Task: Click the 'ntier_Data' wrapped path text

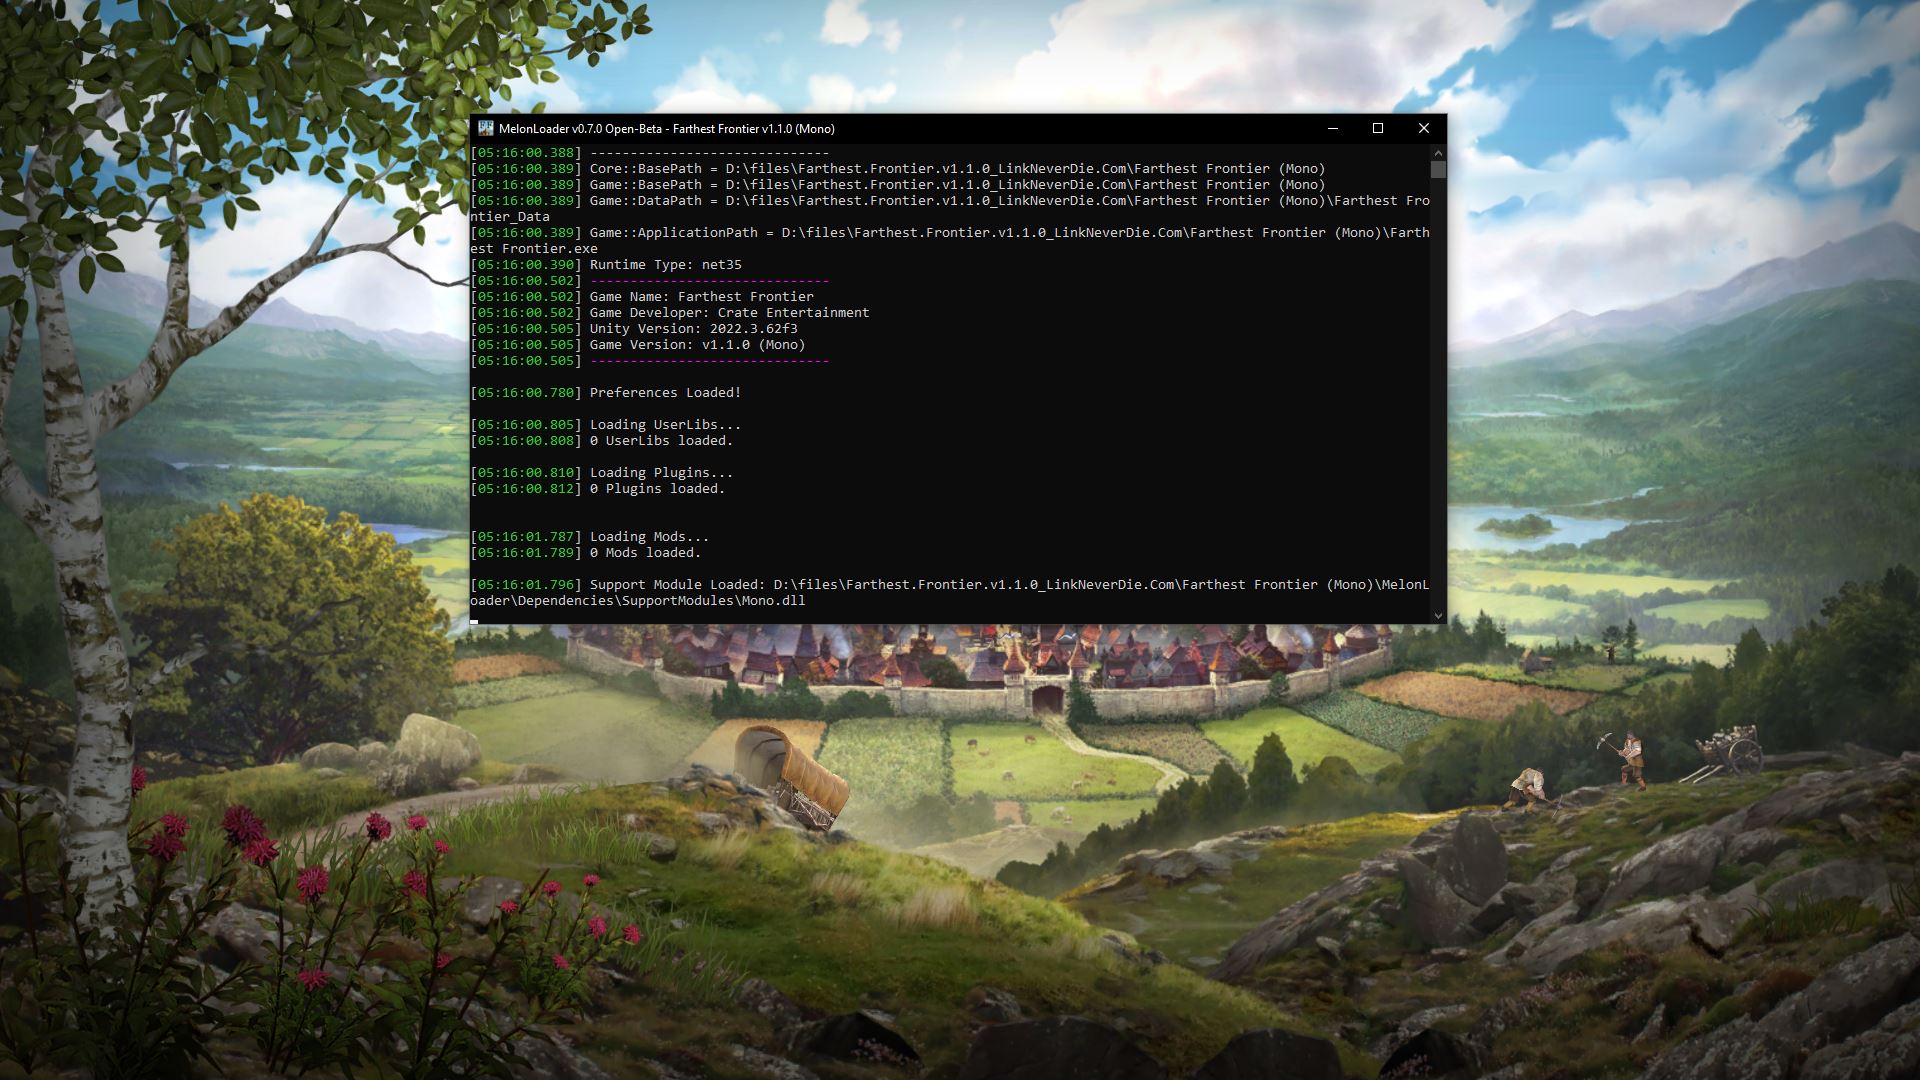Action: click(x=510, y=217)
